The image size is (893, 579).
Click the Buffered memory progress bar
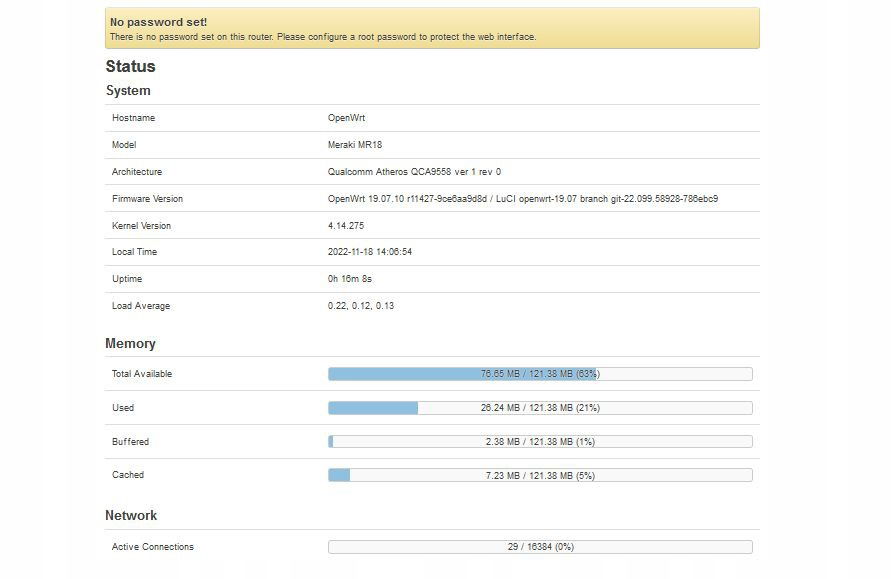point(540,442)
